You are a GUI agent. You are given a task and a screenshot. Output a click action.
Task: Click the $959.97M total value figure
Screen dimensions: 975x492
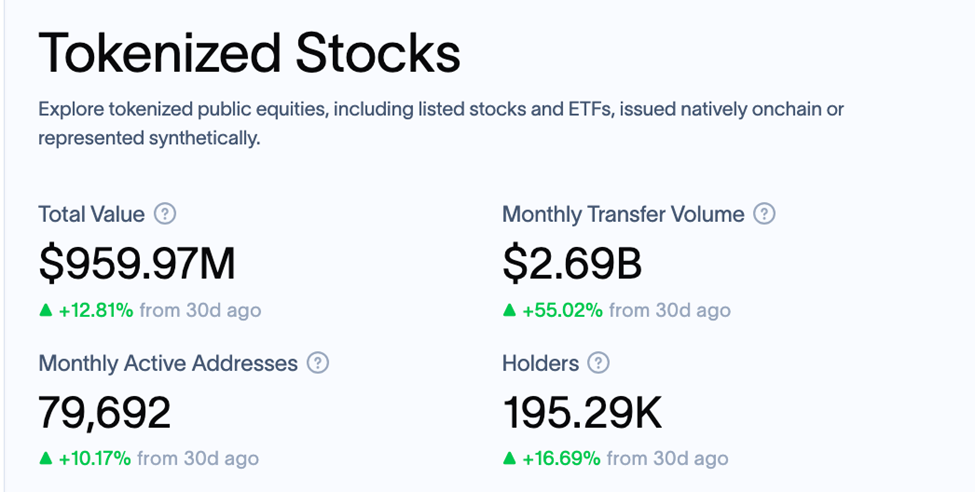[x=137, y=263]
